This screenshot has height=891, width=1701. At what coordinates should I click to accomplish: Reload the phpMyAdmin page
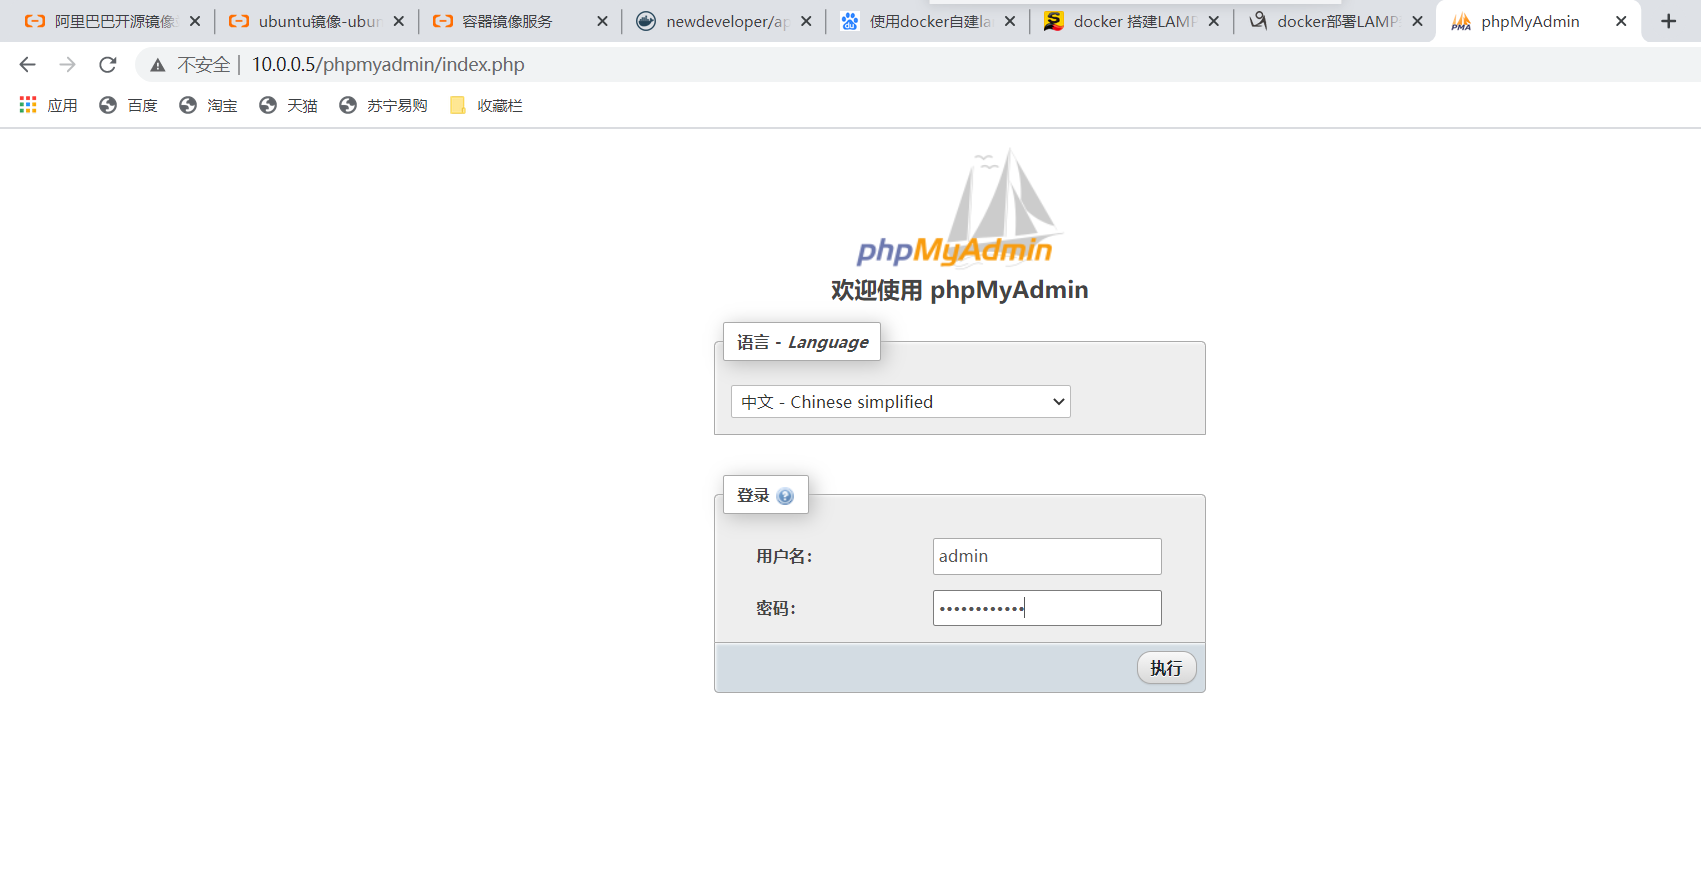click(x=108, y=65)
